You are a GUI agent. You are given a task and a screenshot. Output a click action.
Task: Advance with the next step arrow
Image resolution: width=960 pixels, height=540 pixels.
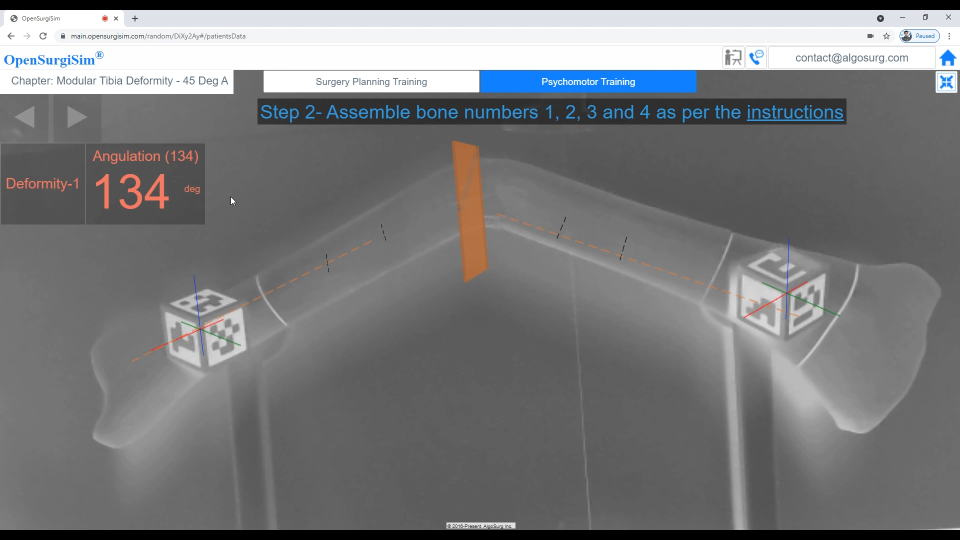click(77, 117)
